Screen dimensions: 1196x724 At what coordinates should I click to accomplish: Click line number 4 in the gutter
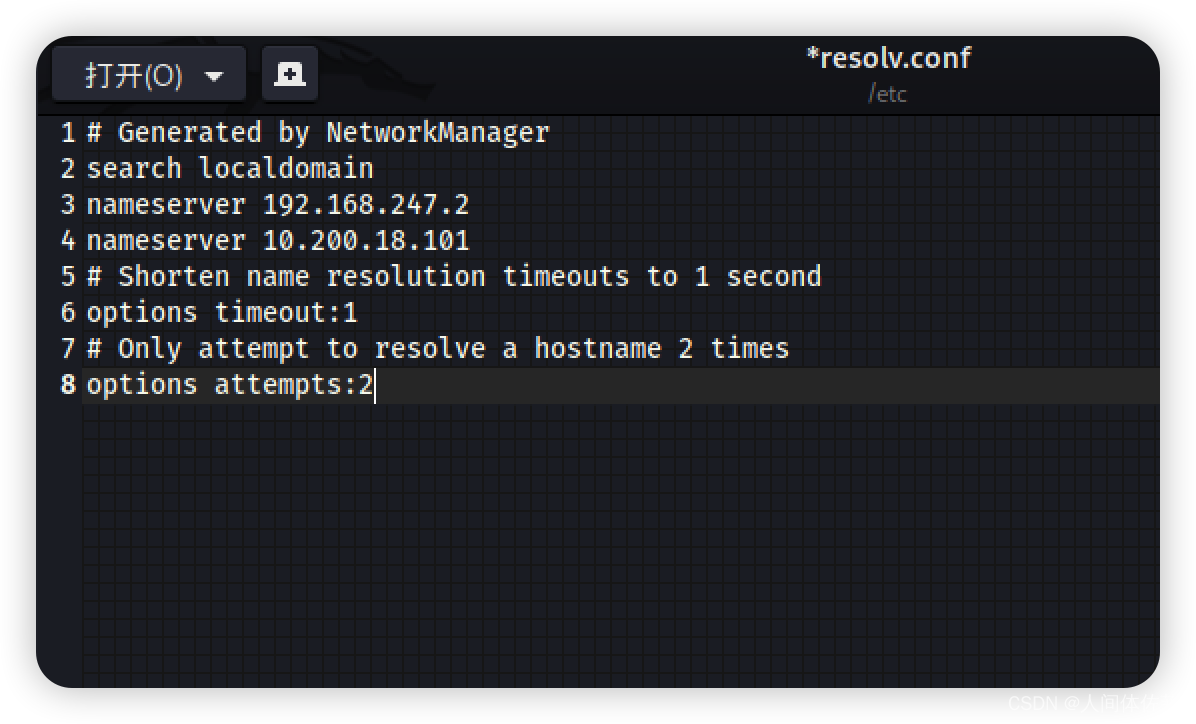(67, 239)
